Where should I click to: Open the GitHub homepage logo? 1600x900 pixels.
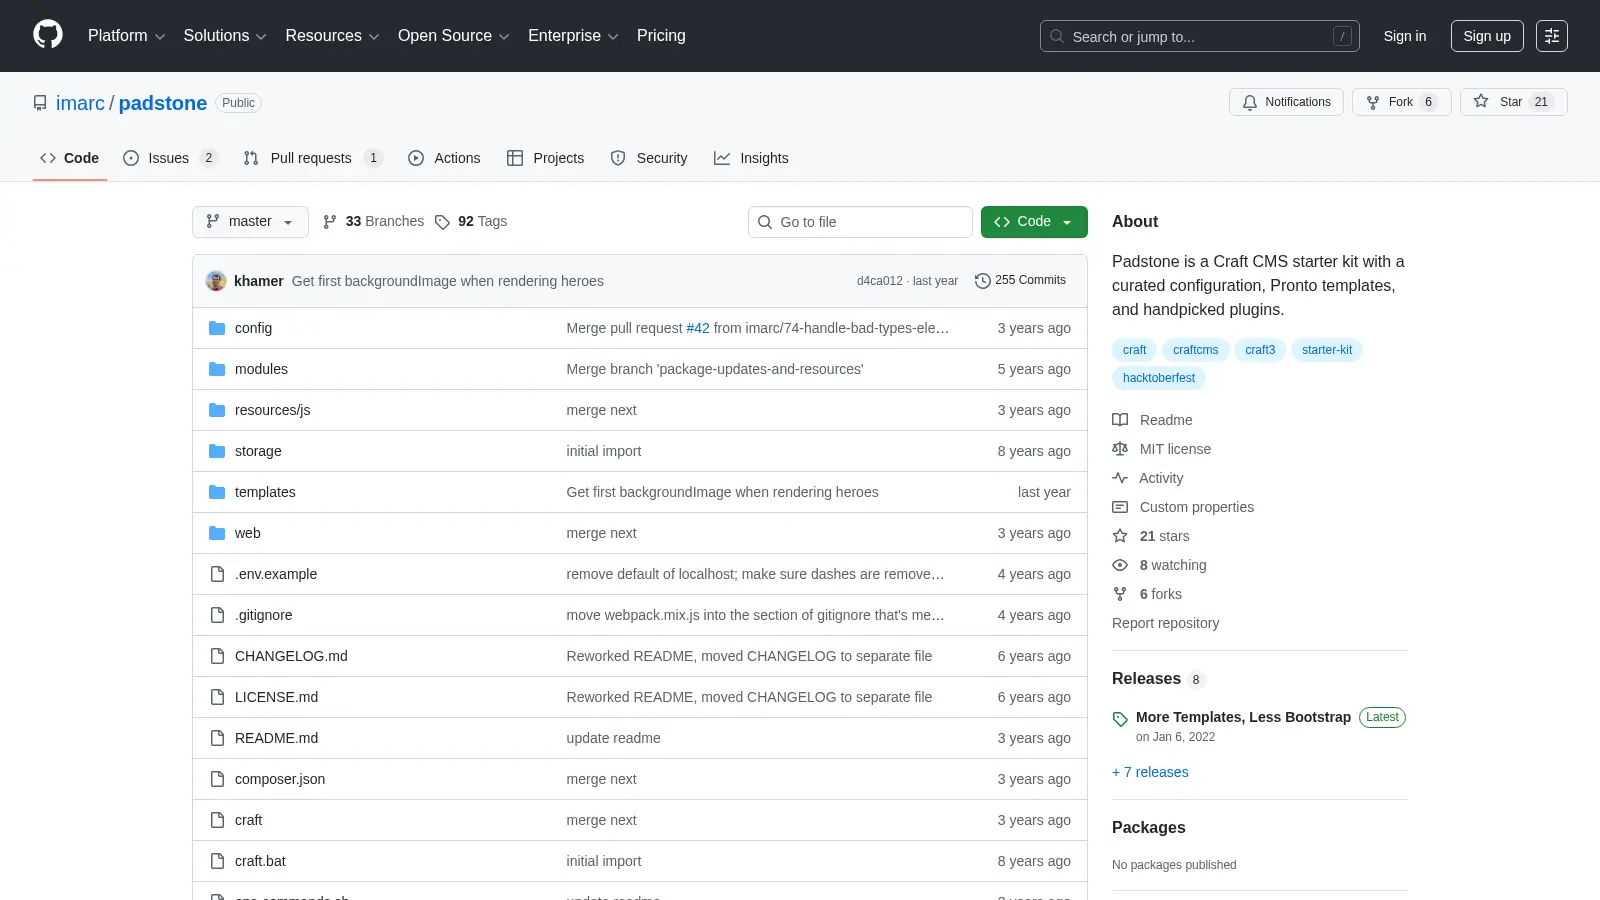pyautogui.click(x=48, y=35)
